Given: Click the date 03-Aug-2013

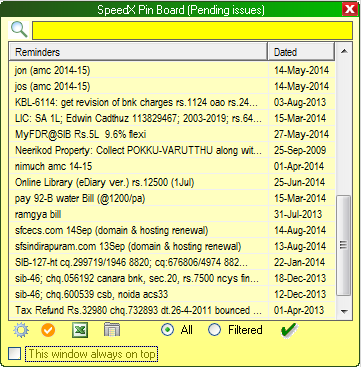Looking at the screenshot, I should (x=300, y=102).
